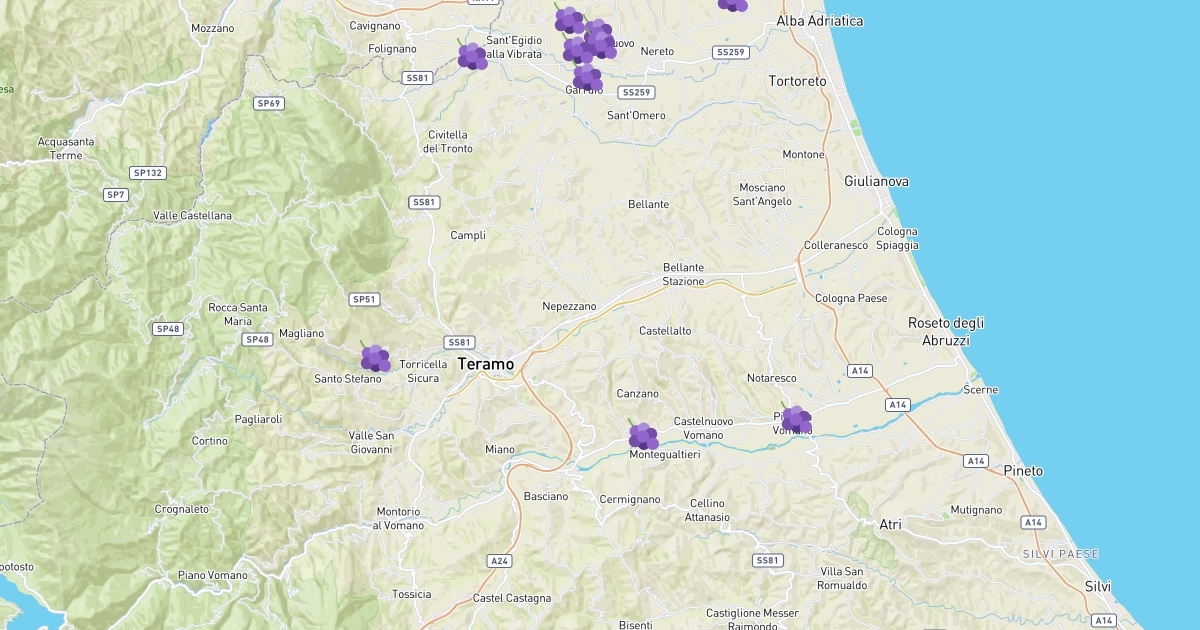Click the Campli place label
The image size is (1200, 630).
(468, 235)
